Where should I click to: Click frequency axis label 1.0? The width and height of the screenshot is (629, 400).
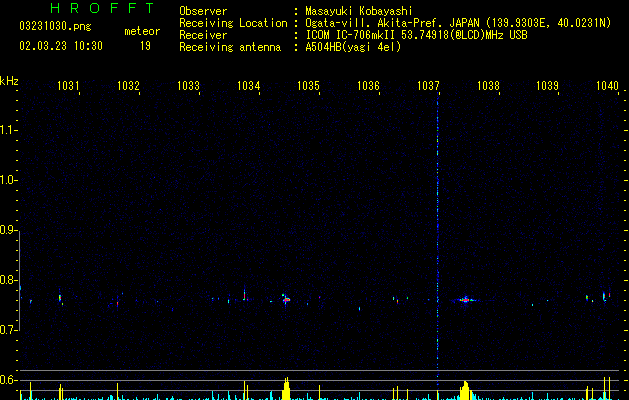[8, 180]
